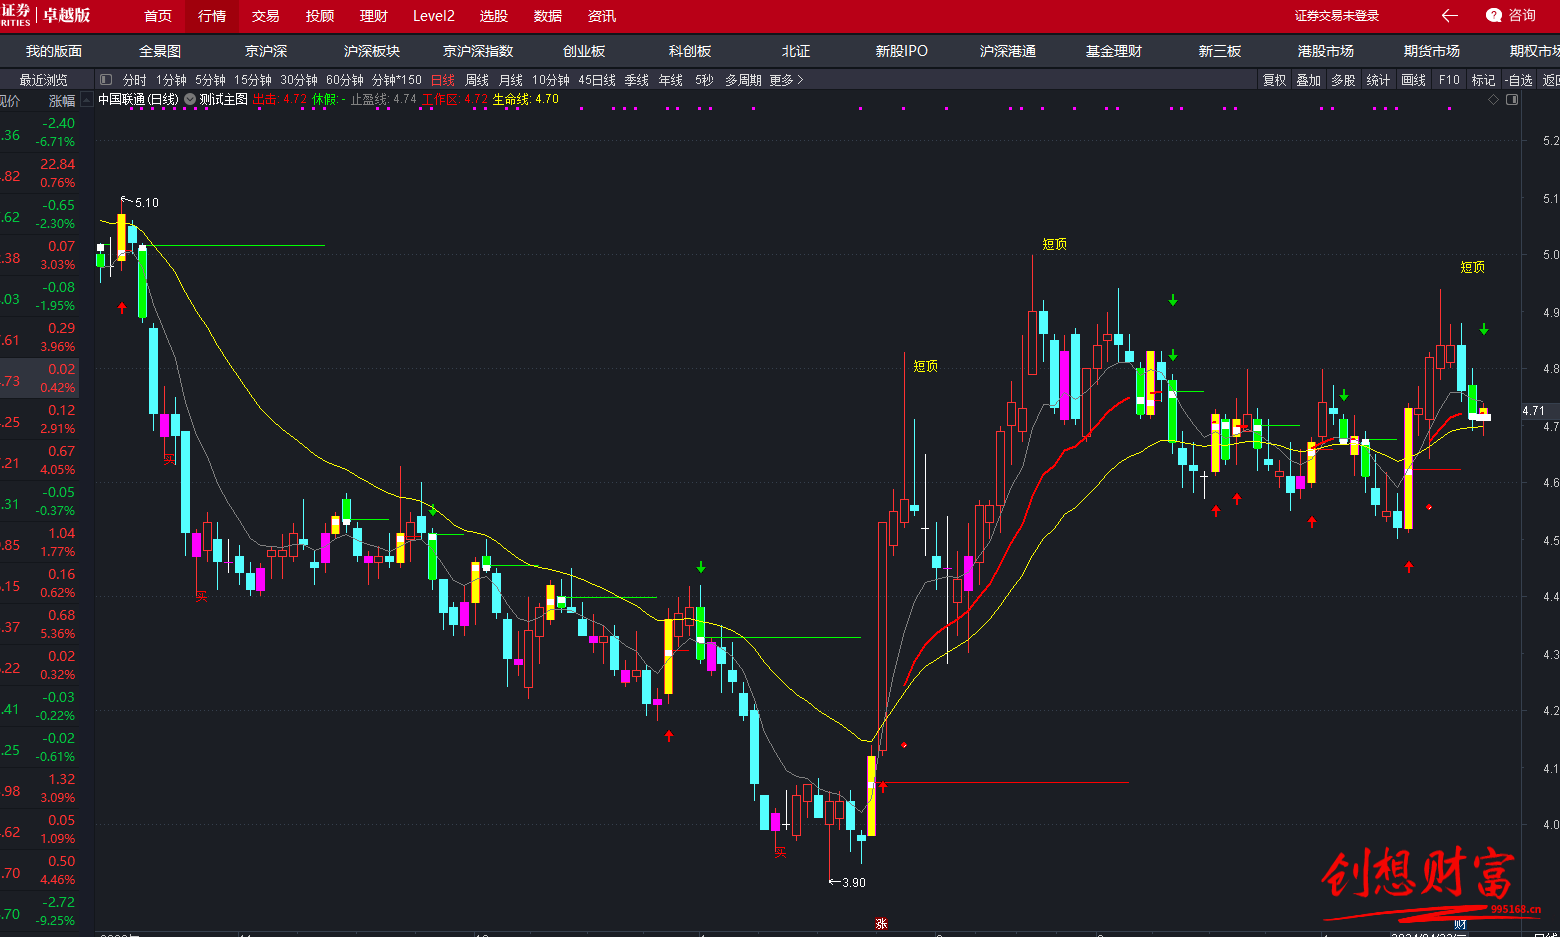Open the 首页 menu

click(158, 16)
